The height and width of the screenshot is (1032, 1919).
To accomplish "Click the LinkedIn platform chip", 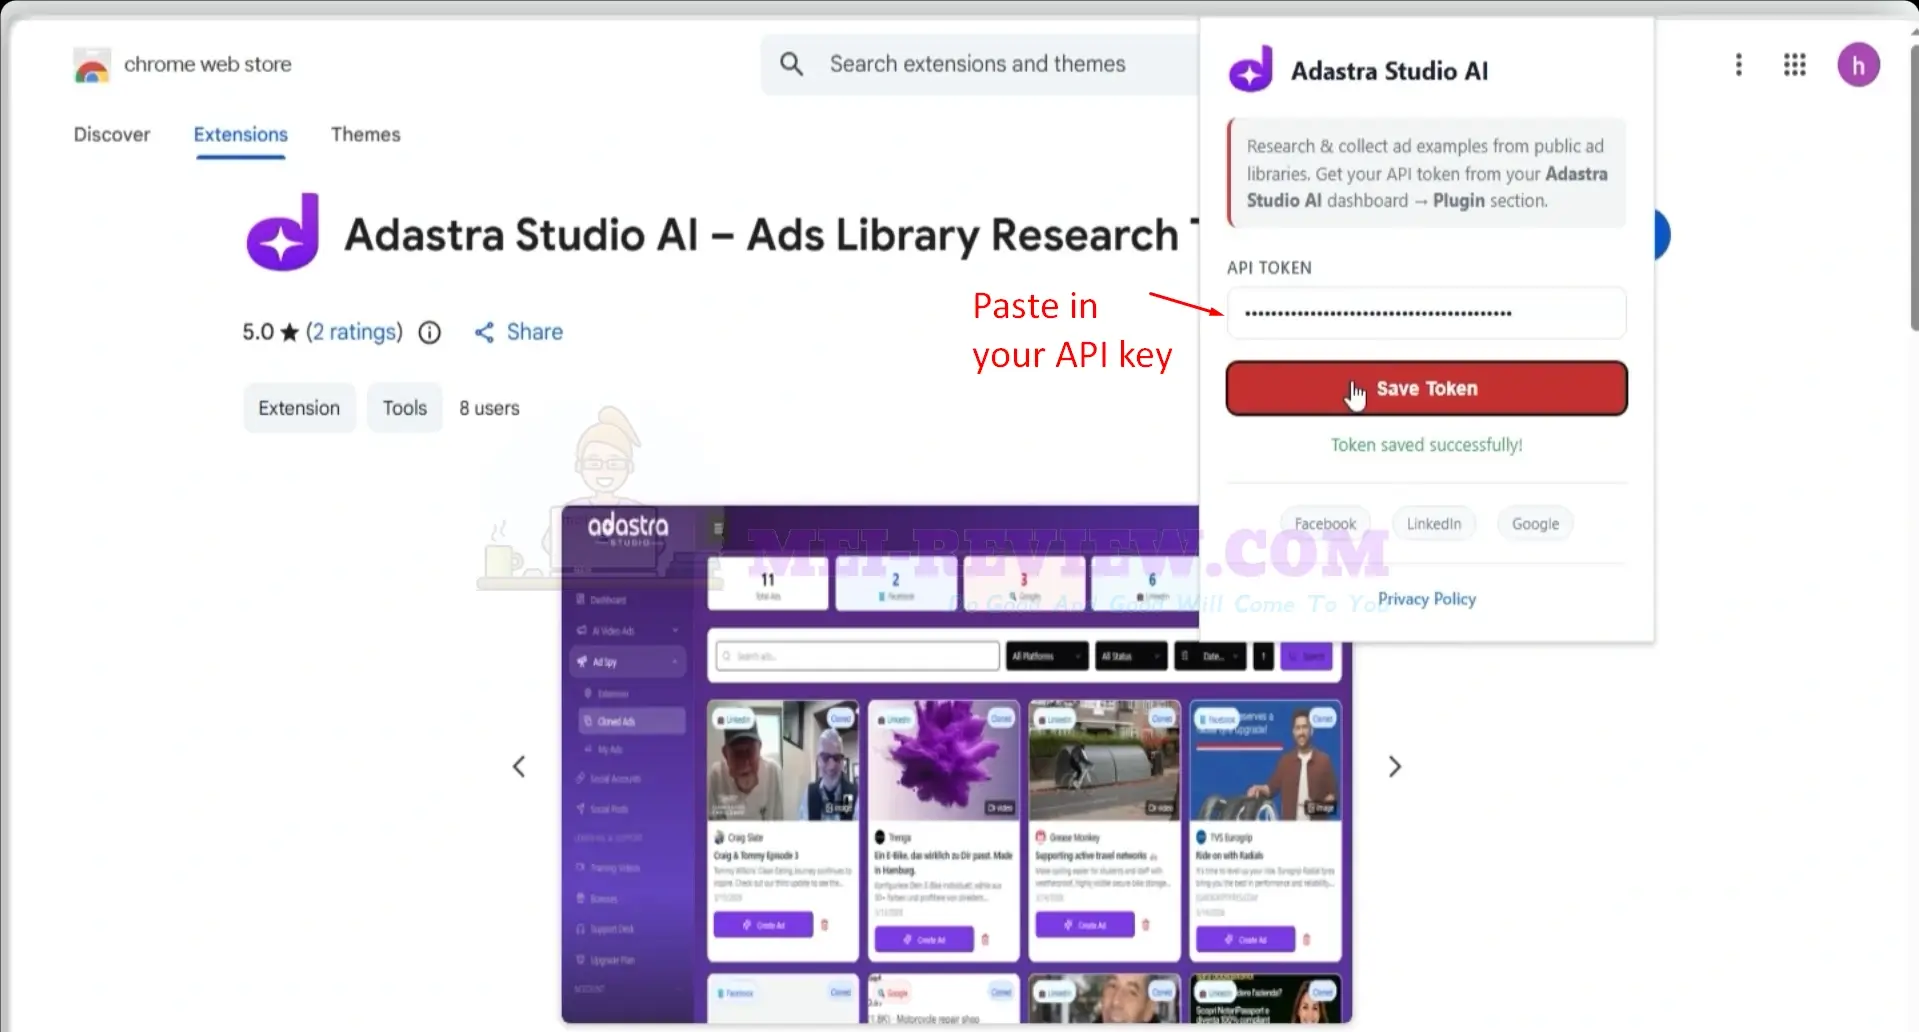I will click(x=1434, y=524).
